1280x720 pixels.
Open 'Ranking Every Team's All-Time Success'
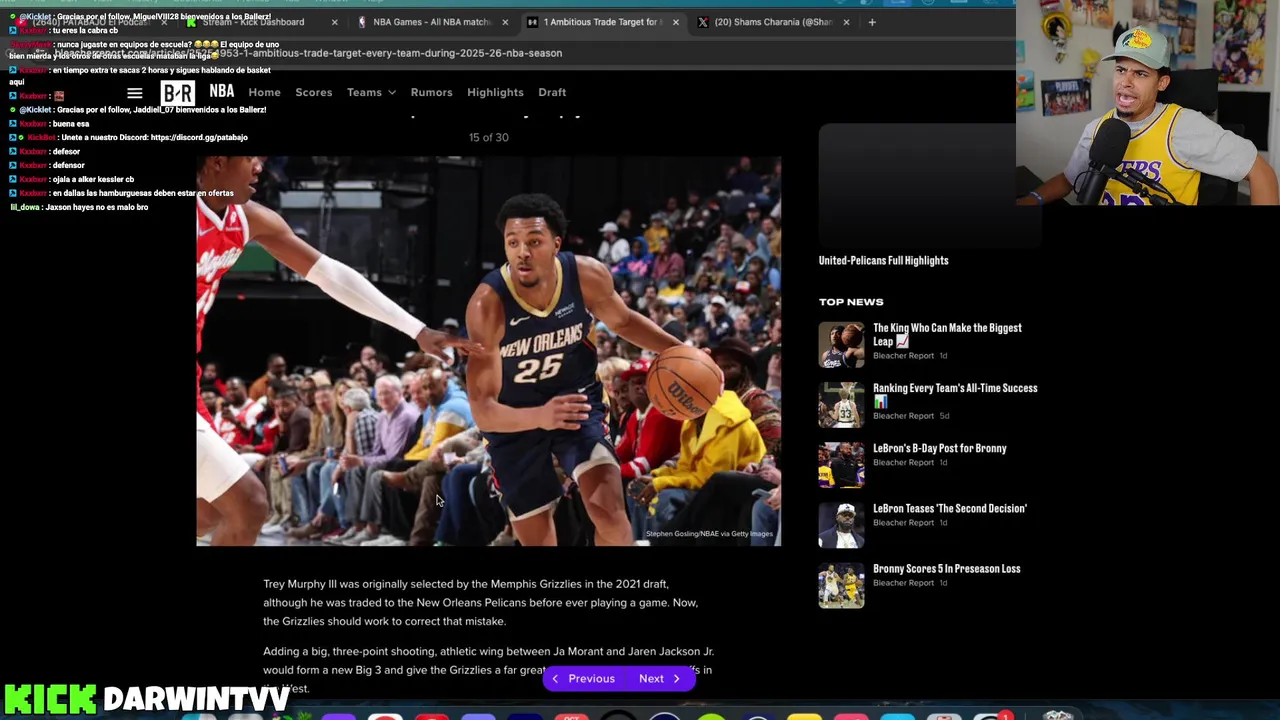tap(955, 394)
